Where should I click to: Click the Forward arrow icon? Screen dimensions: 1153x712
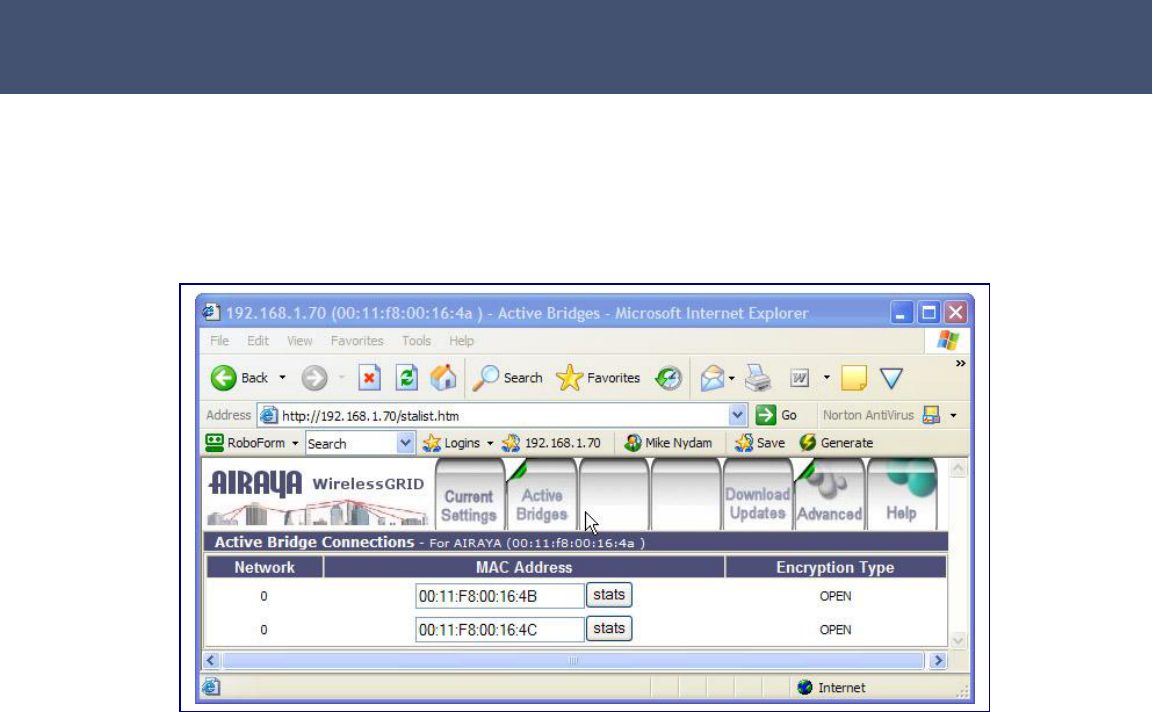point(314,378)
